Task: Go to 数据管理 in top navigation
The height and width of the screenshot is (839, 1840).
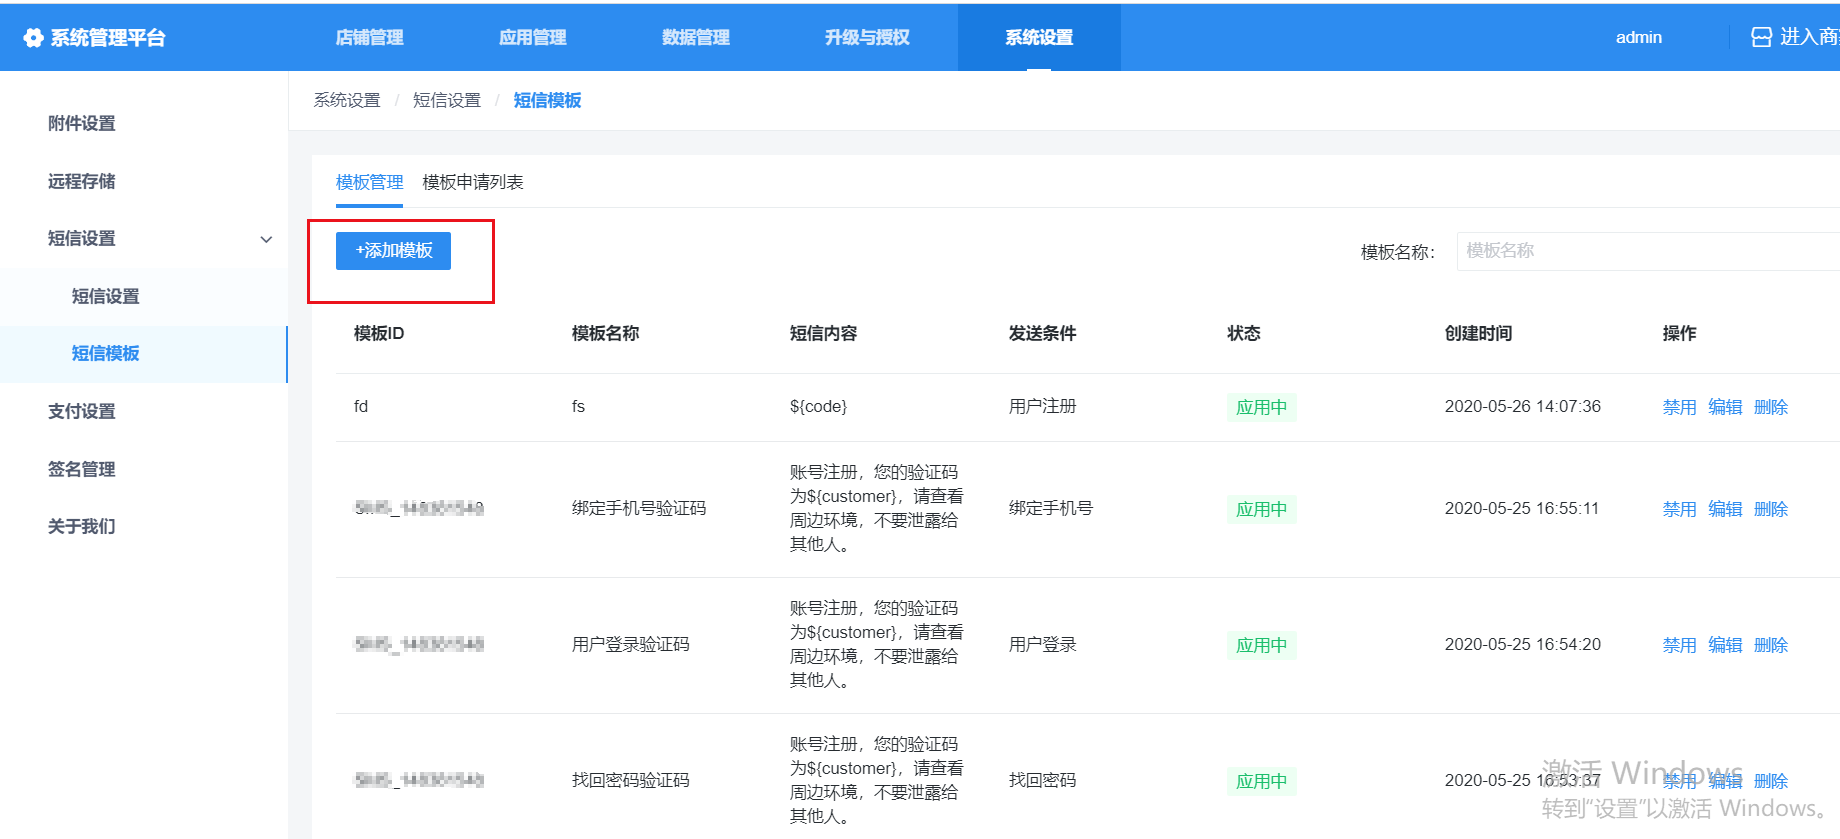Action: coord(695,37)
